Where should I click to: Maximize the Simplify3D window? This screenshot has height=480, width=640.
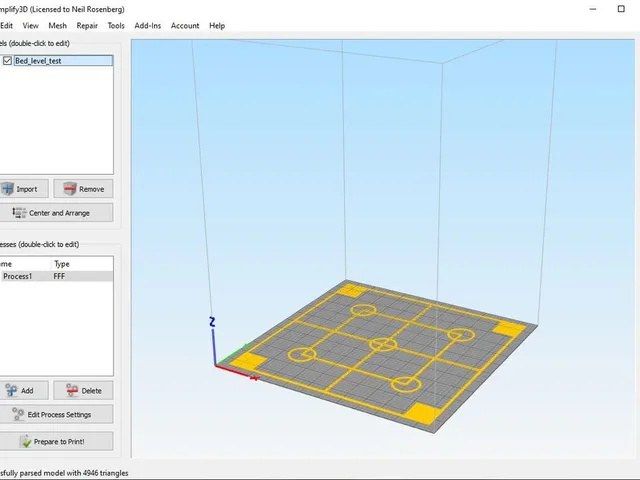[621, 9]
